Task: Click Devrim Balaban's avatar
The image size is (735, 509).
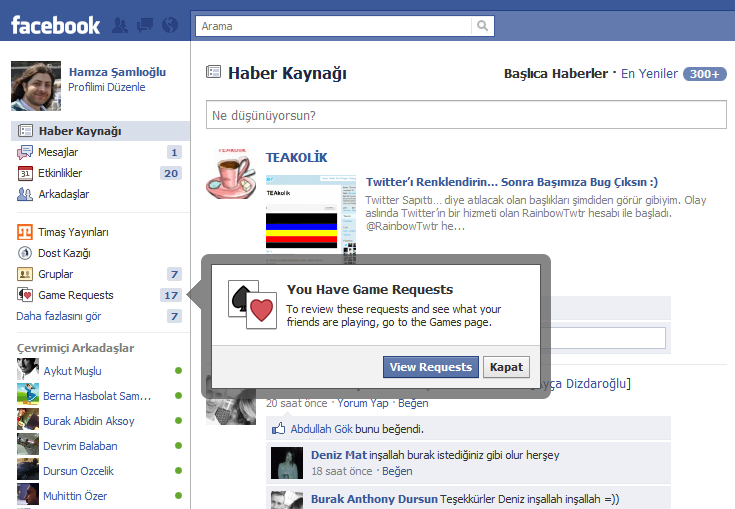Action: click(28, 445)
